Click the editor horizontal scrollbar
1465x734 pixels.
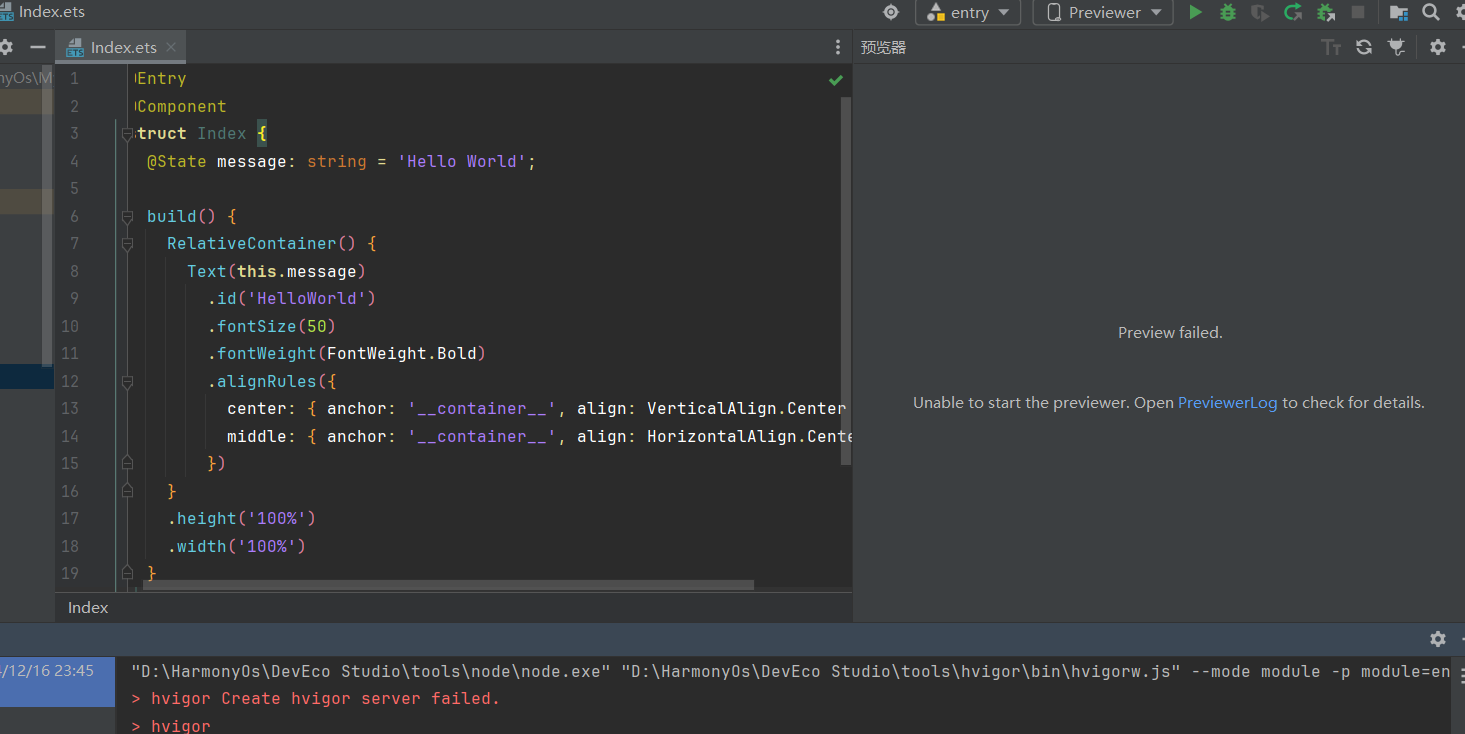pos(448,585)
